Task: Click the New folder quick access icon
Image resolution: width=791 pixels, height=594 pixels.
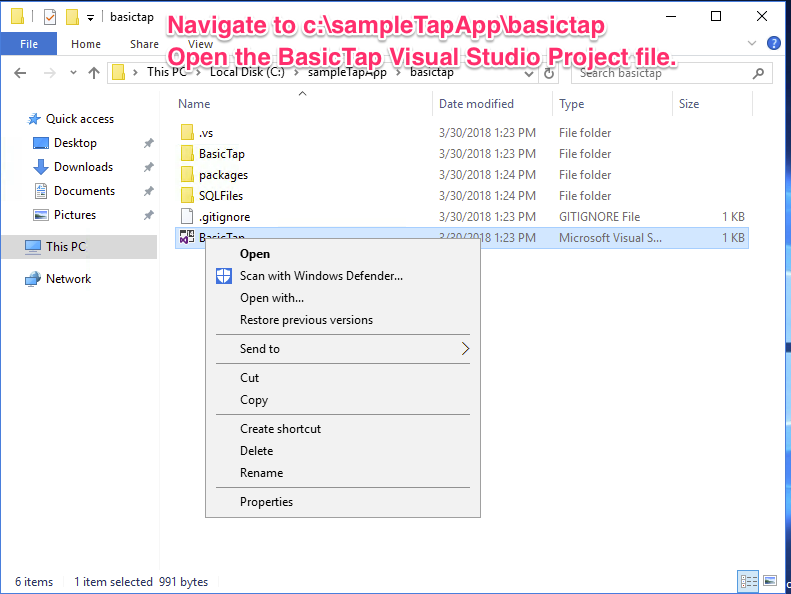Action: 73,17
